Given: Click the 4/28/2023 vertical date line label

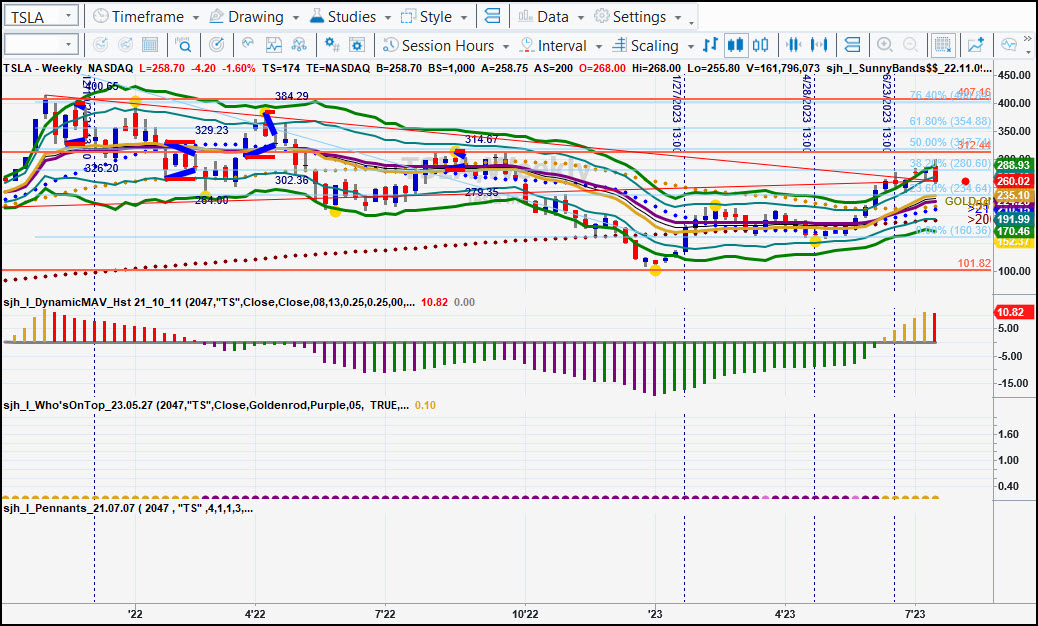Looking at the screenshot, I should [806, 113].
